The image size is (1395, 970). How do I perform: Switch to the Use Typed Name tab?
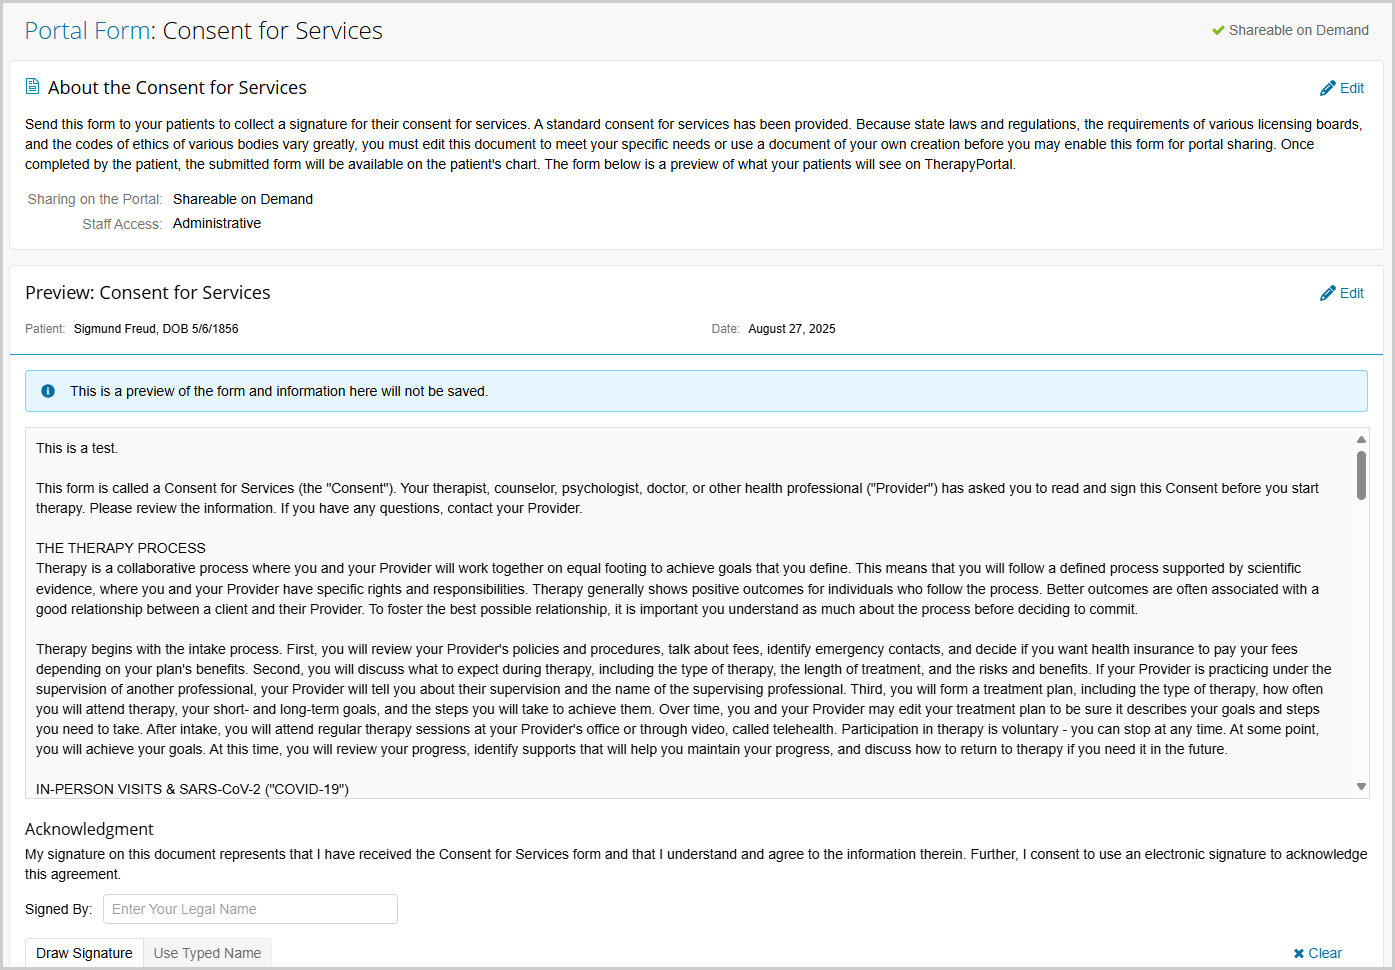click(x=206, y=952)
